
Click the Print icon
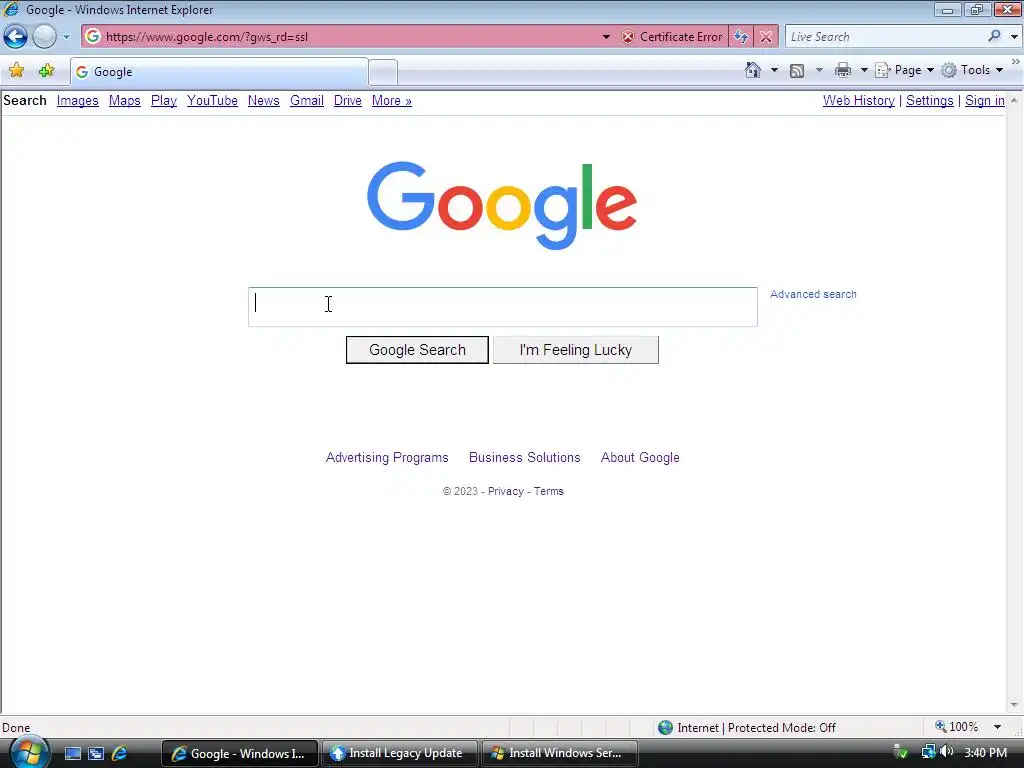tap(843, 70)
